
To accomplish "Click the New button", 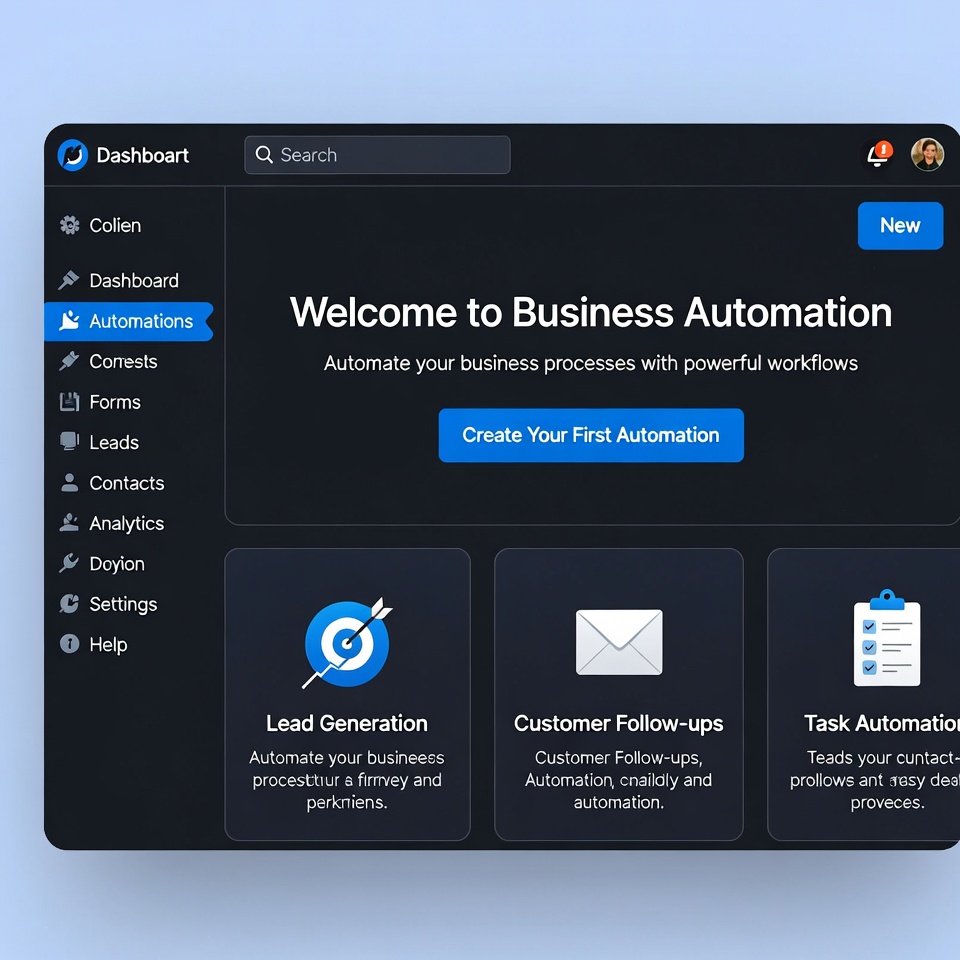I will tap(899, 225).
